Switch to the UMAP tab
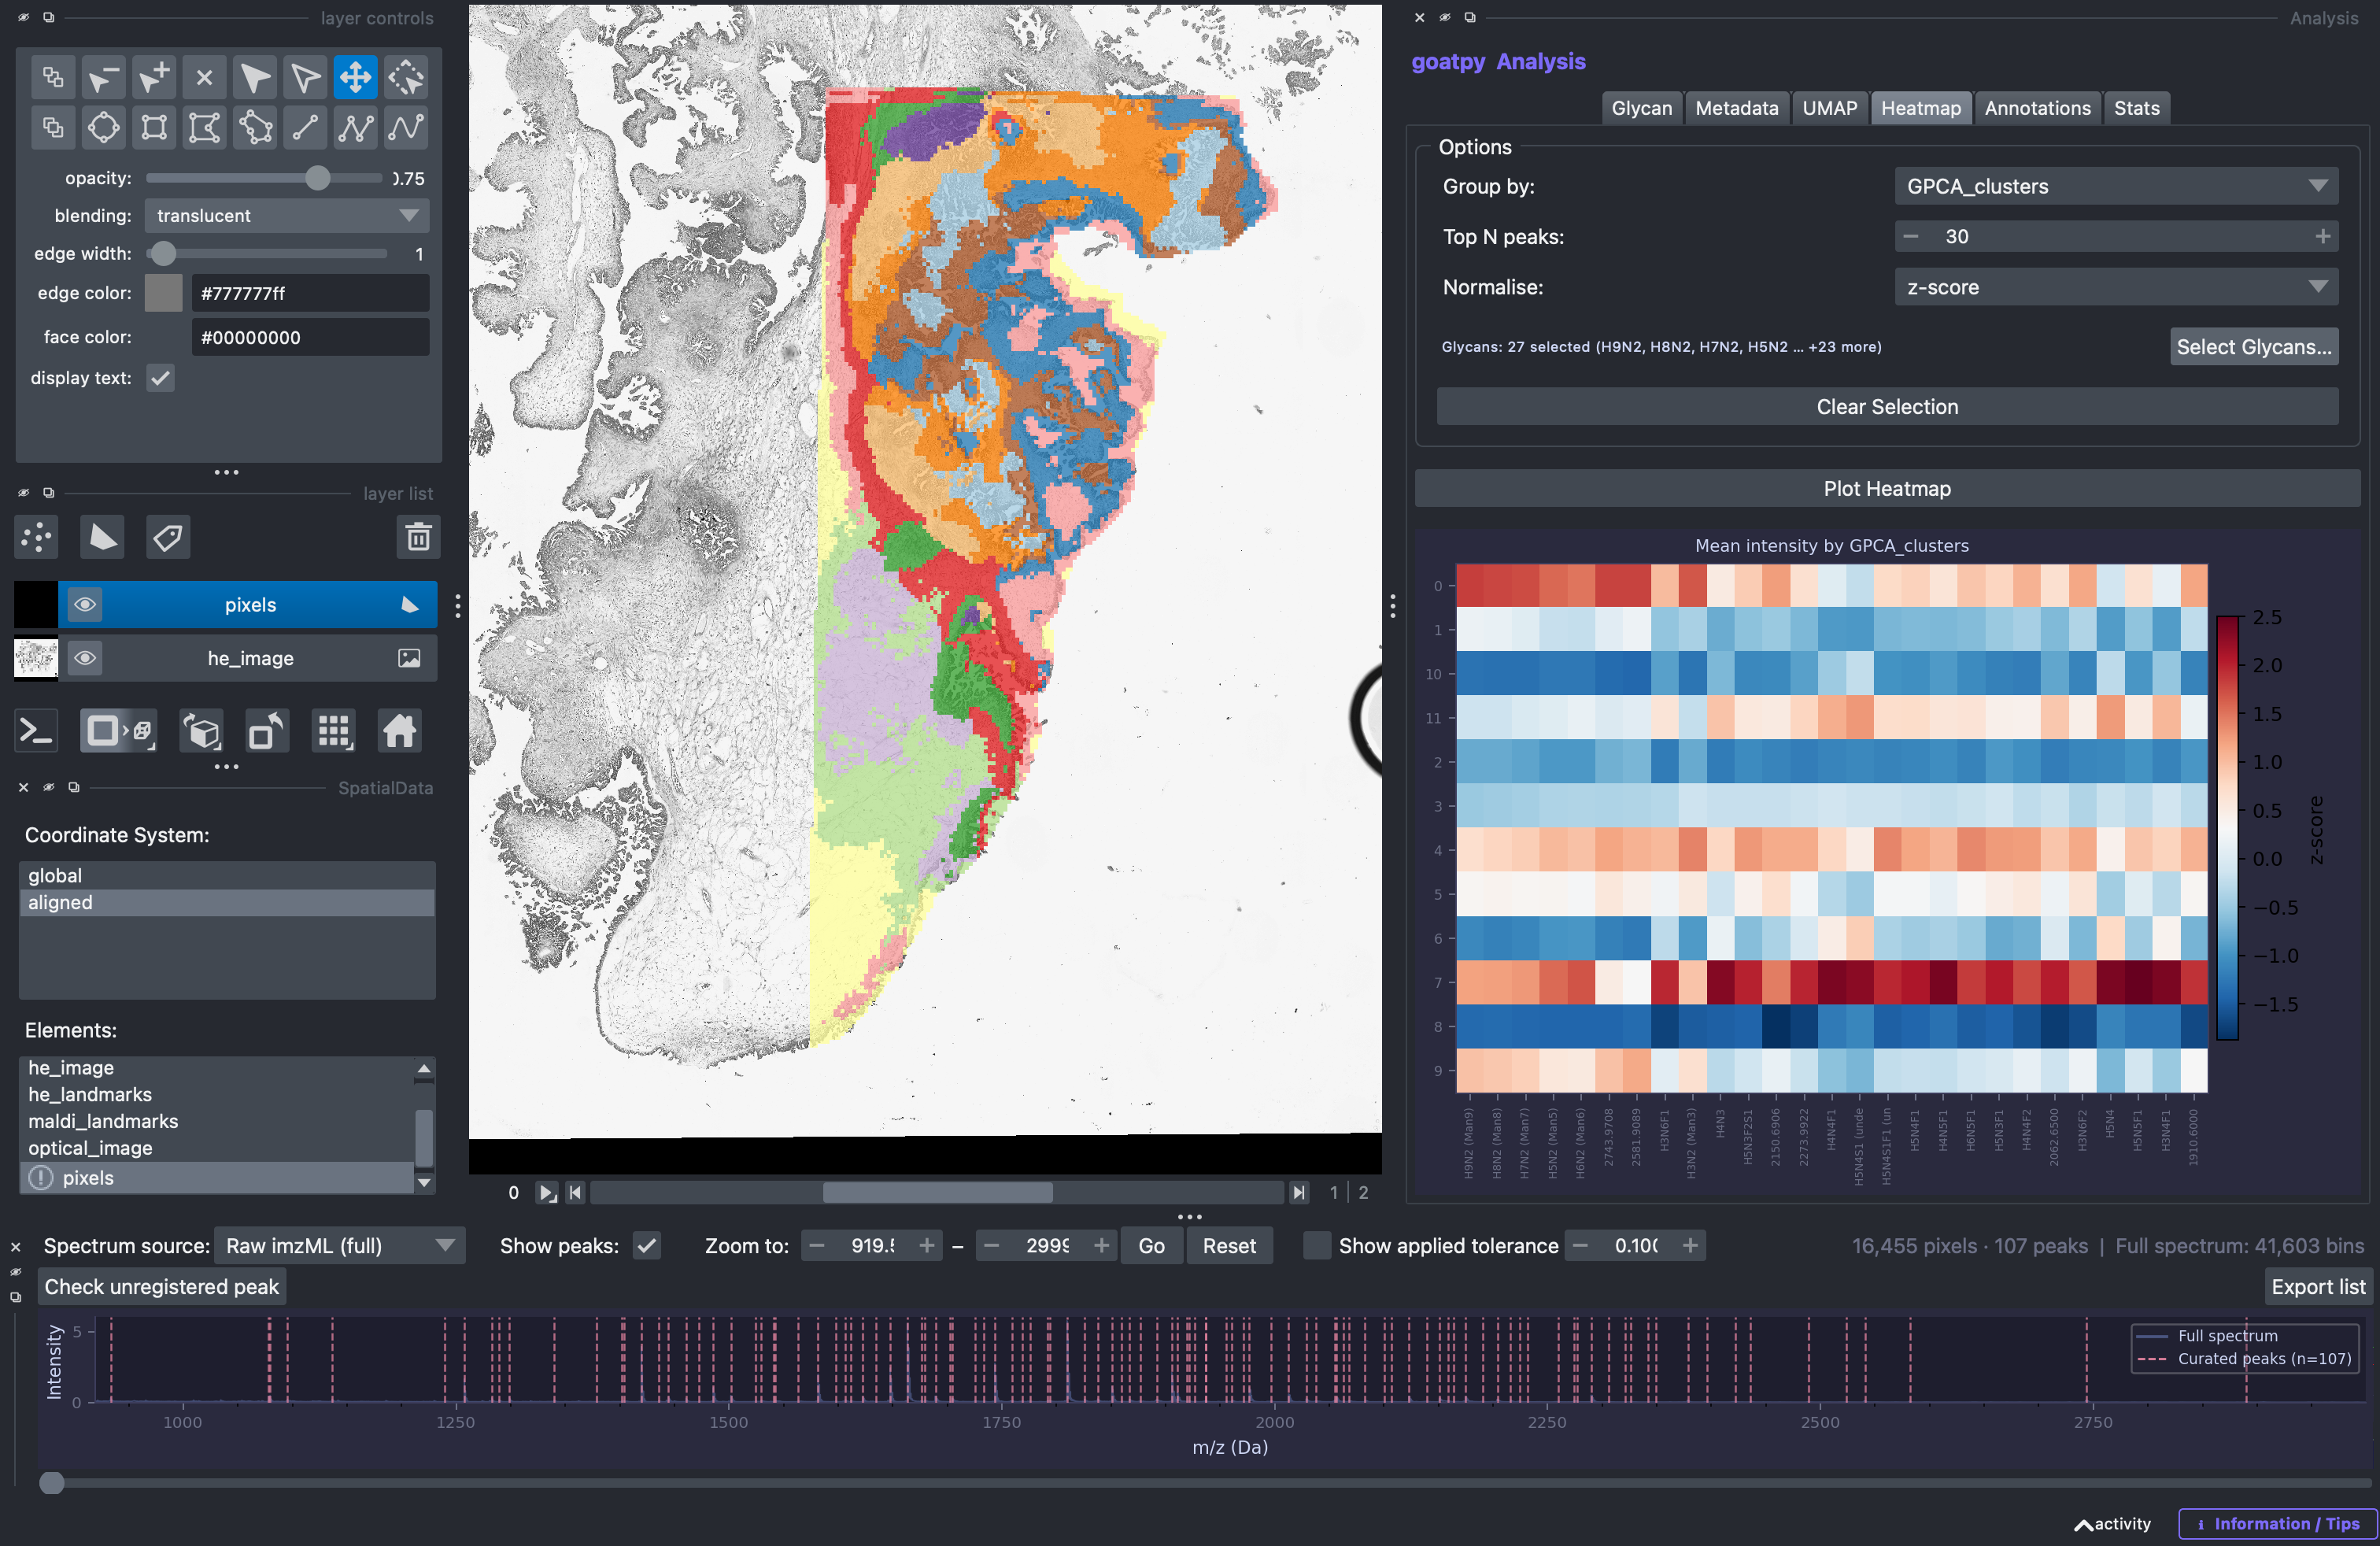Image resolution: width=2380 pixels, height=1546 pixels. [1829, 108]
